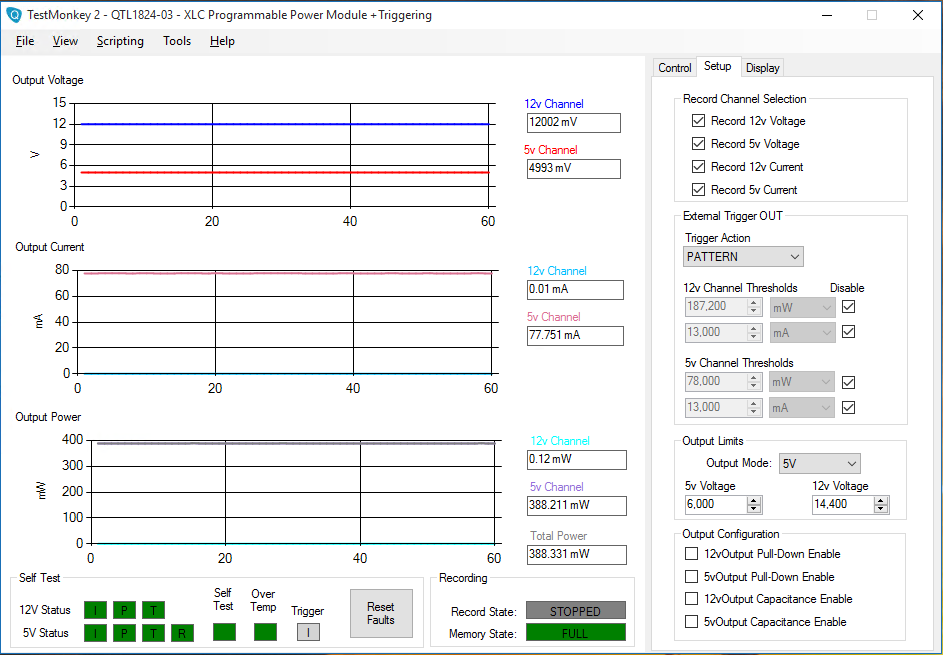Screen dimensions: 943x655
Task: Click the TestMonkey app icon in title bar
Action: [x=14, y=15]
